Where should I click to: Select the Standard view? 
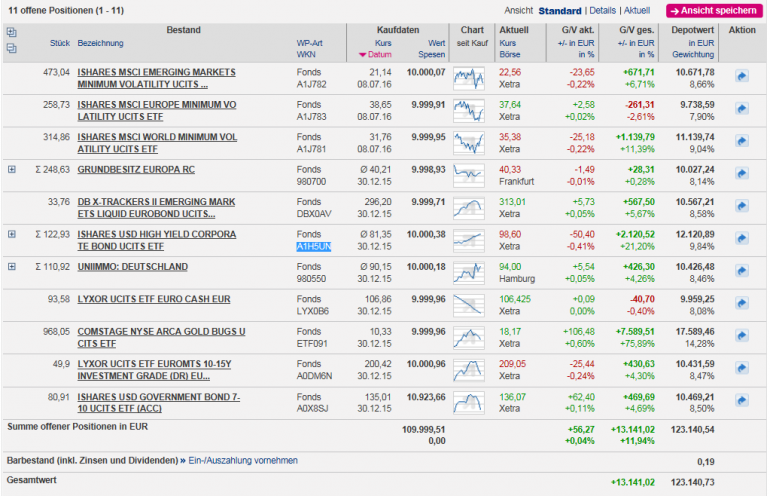(560, 10)
